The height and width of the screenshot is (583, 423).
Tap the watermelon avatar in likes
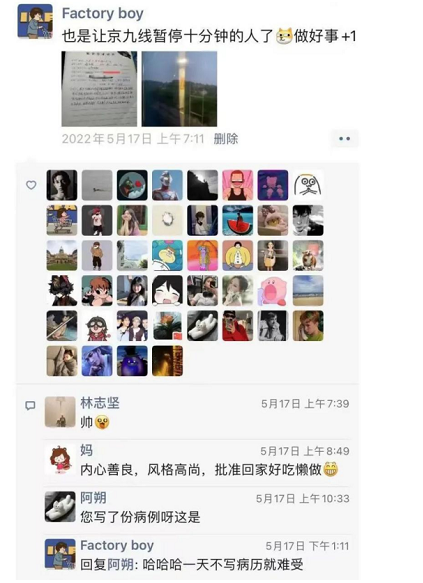click(x=238, y=220)
